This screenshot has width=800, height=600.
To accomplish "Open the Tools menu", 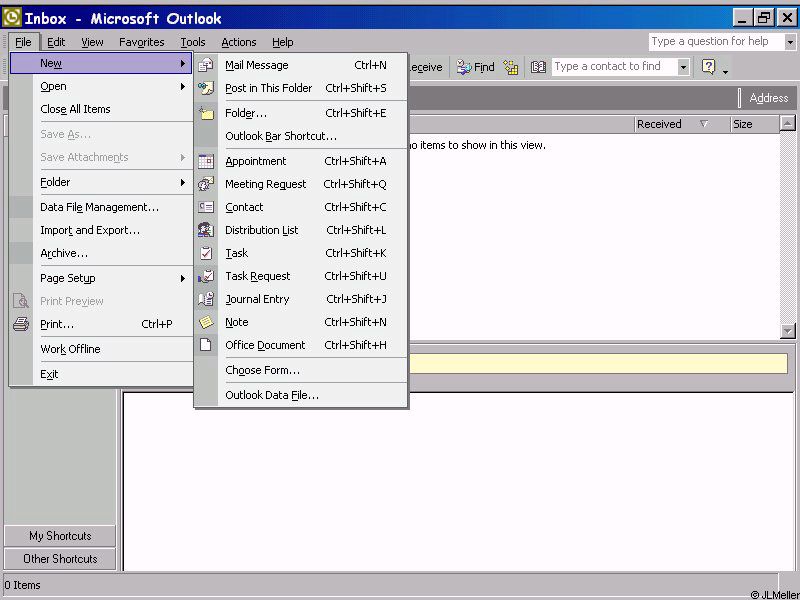I will click(193, 42).
